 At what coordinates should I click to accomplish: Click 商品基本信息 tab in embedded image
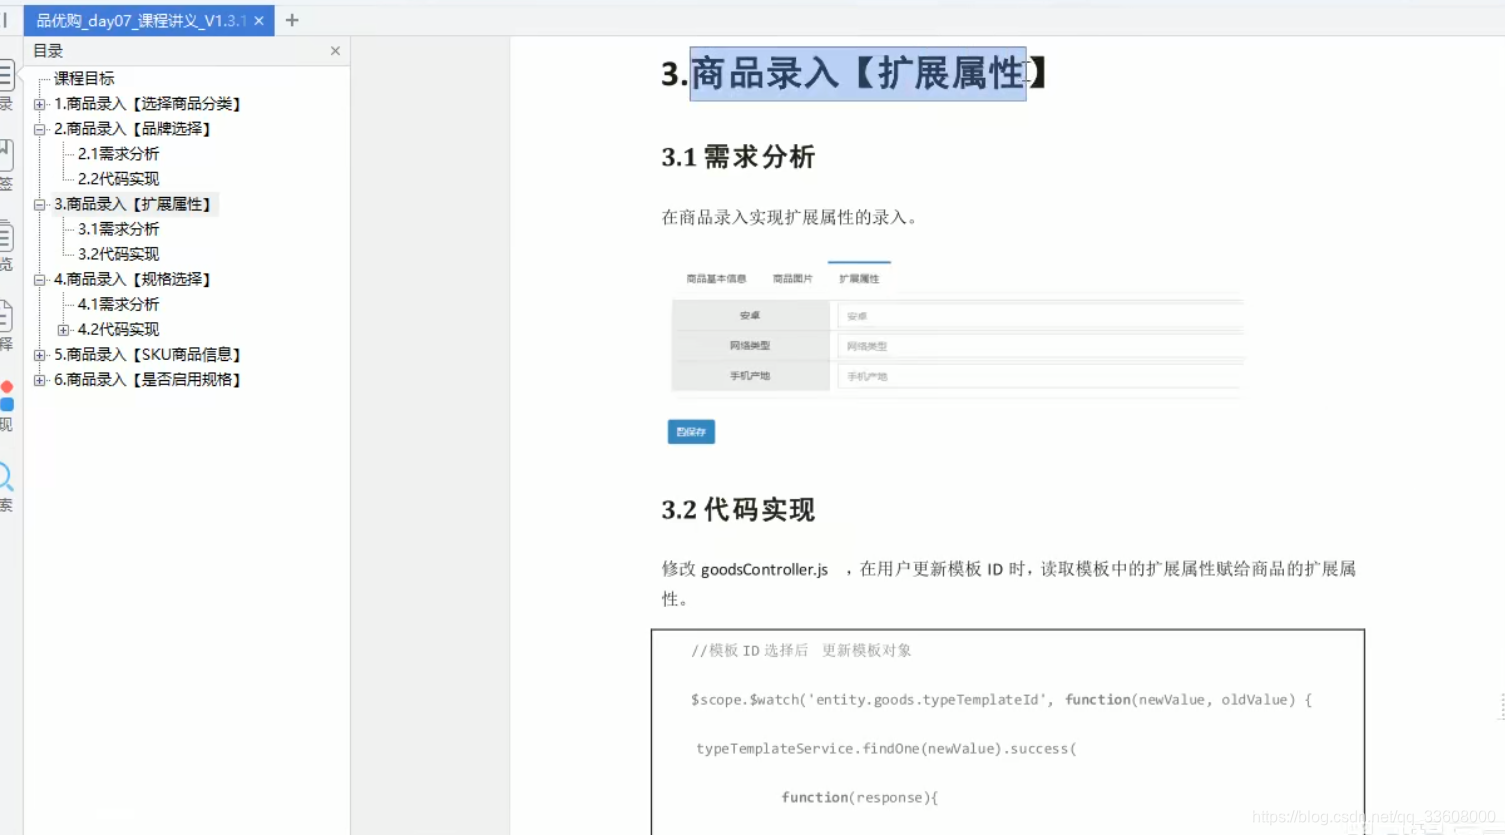pyautogui.click(x=716, y=279)
